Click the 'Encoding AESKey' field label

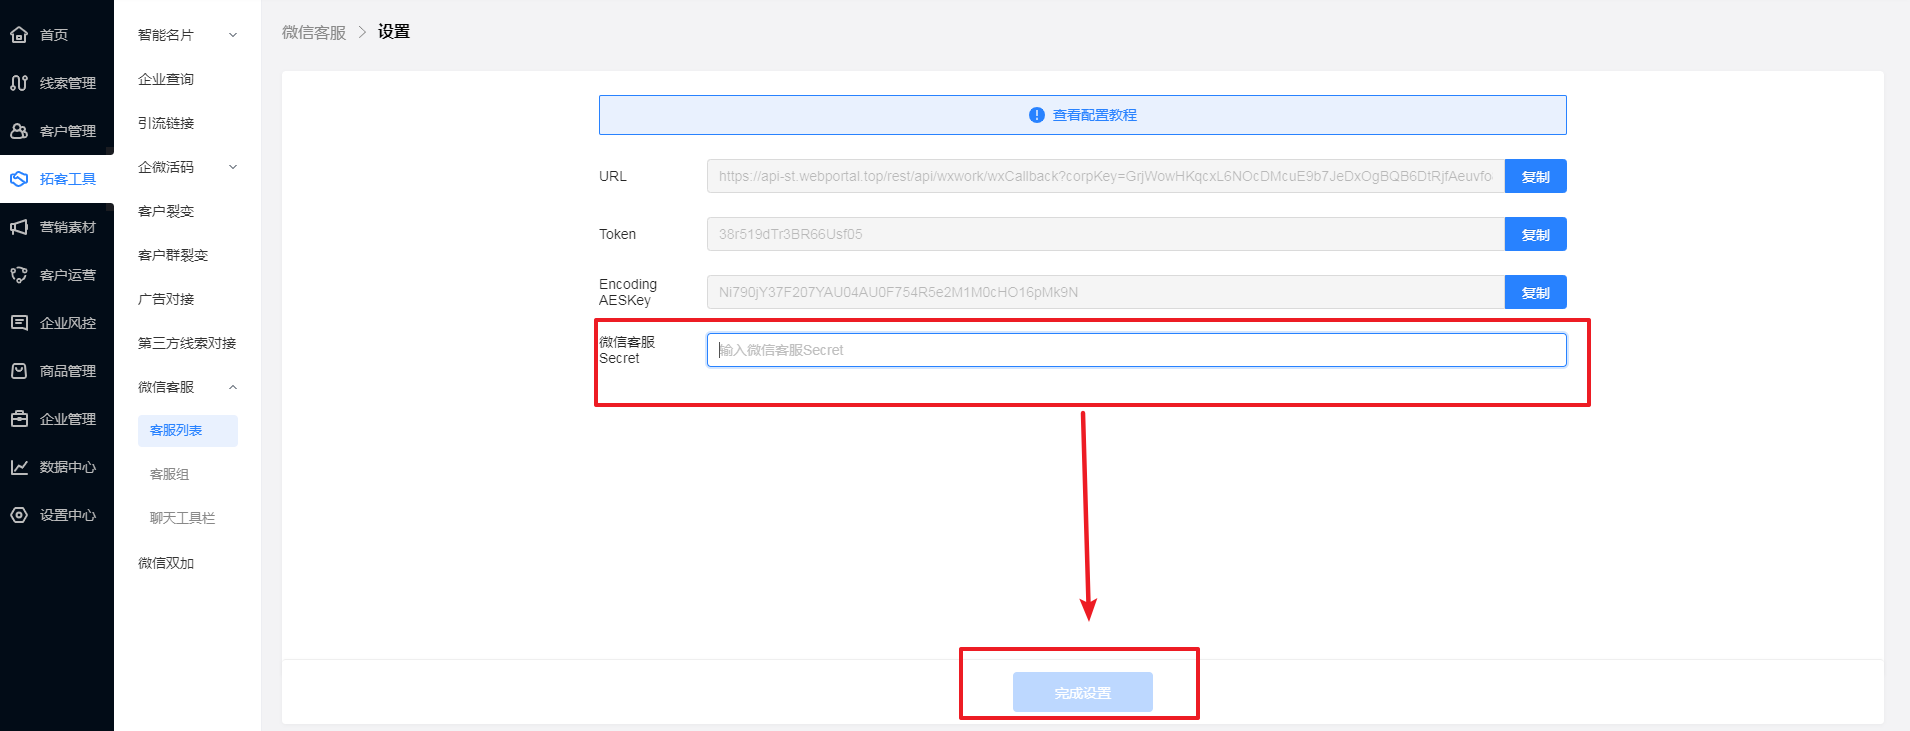tap(628, 292)
